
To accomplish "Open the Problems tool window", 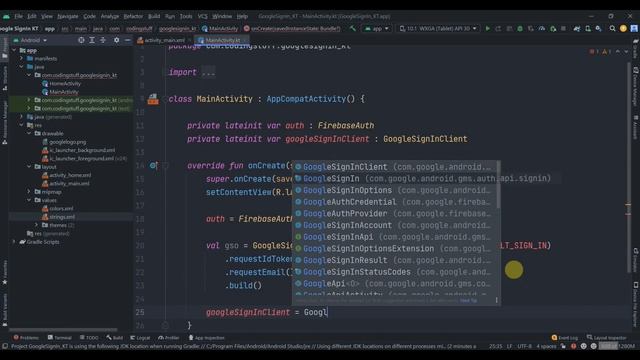I will click(26, 338).
